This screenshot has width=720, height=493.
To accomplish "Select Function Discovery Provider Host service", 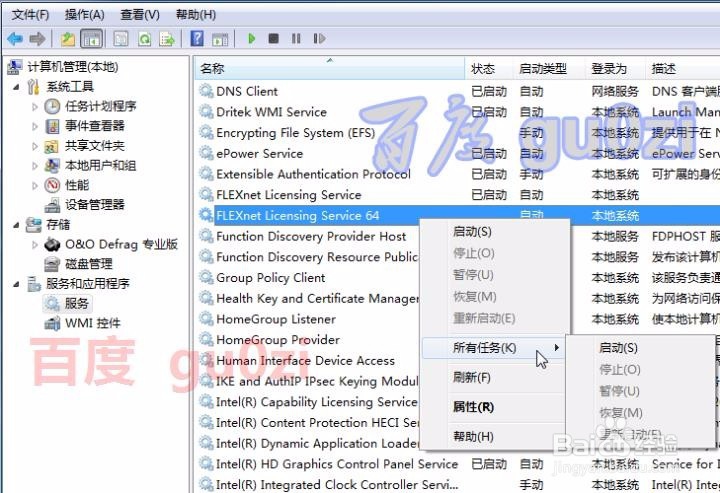I will (311, 236).
